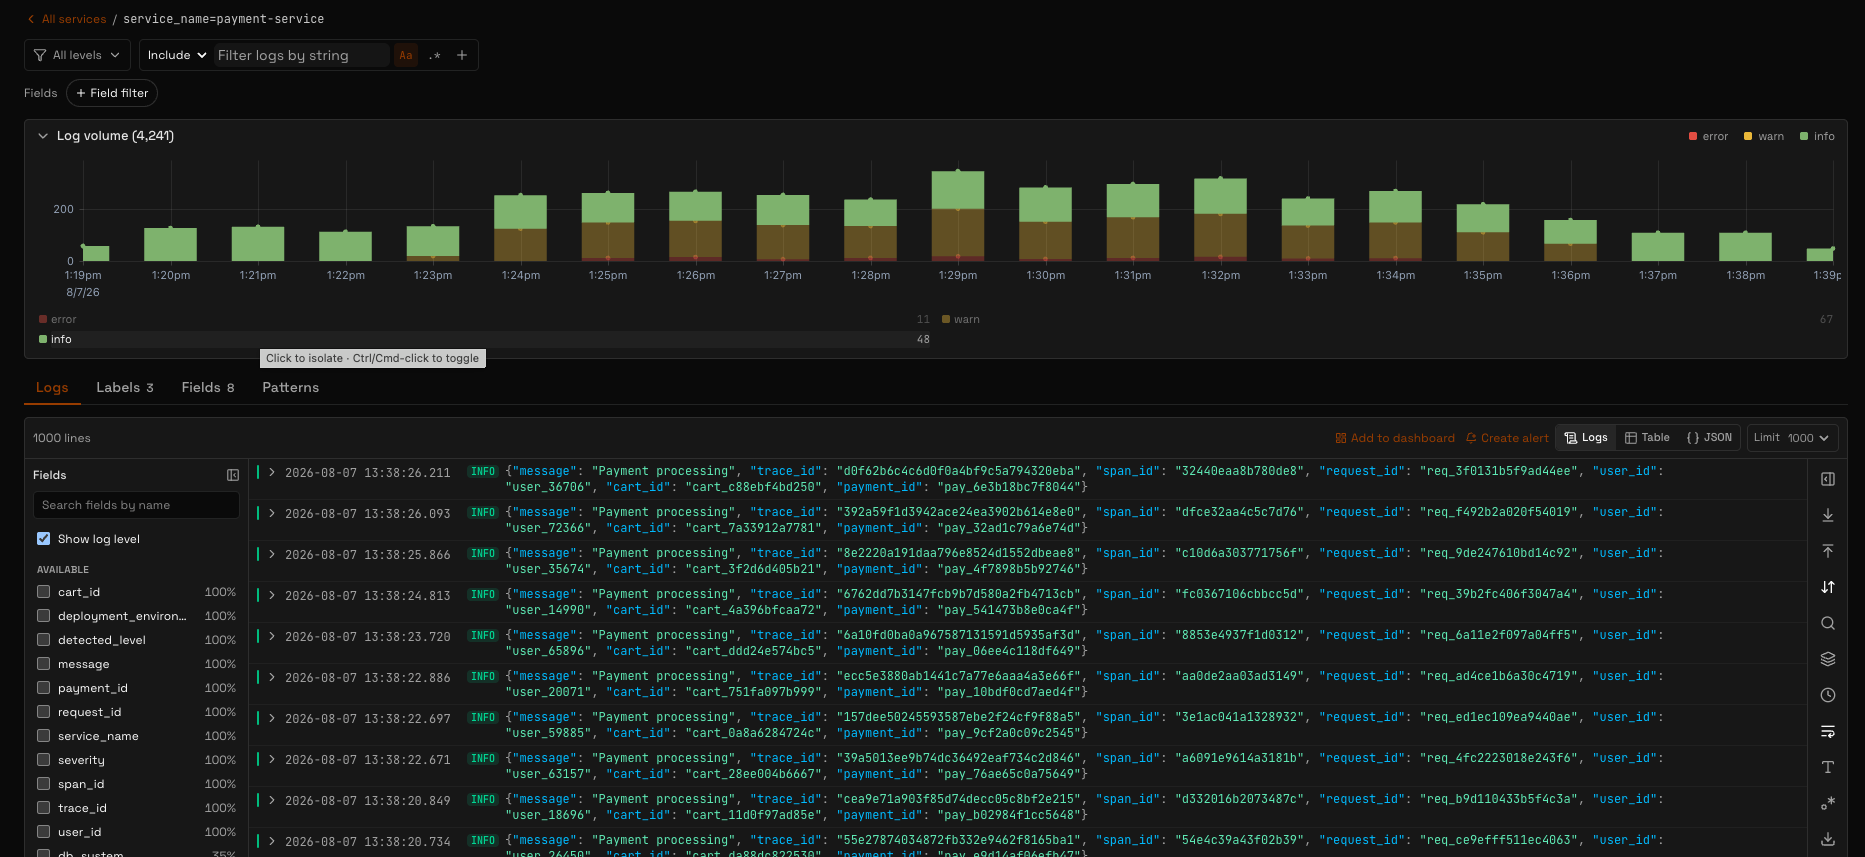Check the request_id field checkbox

44,712
